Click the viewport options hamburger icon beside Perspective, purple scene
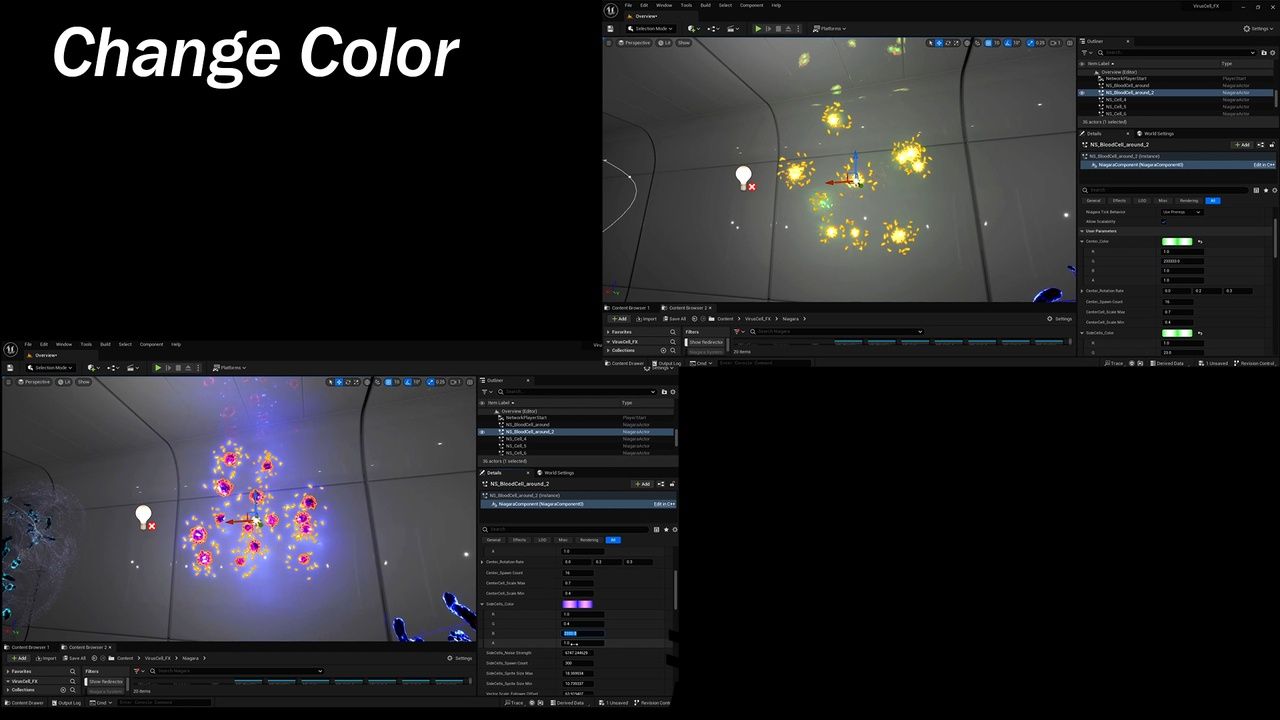This screenshot has width=1280, height=720. [x=10, y=382]
